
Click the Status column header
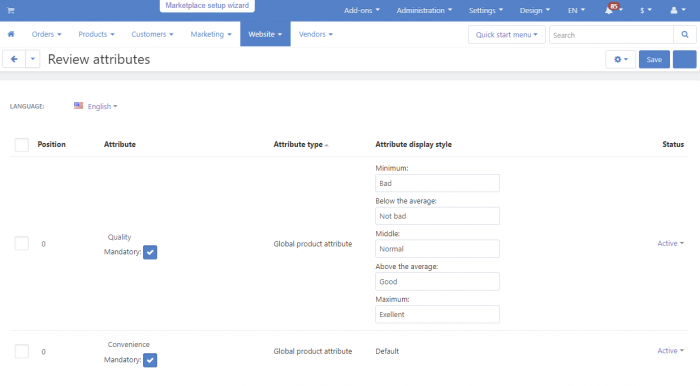pos(673,144)
